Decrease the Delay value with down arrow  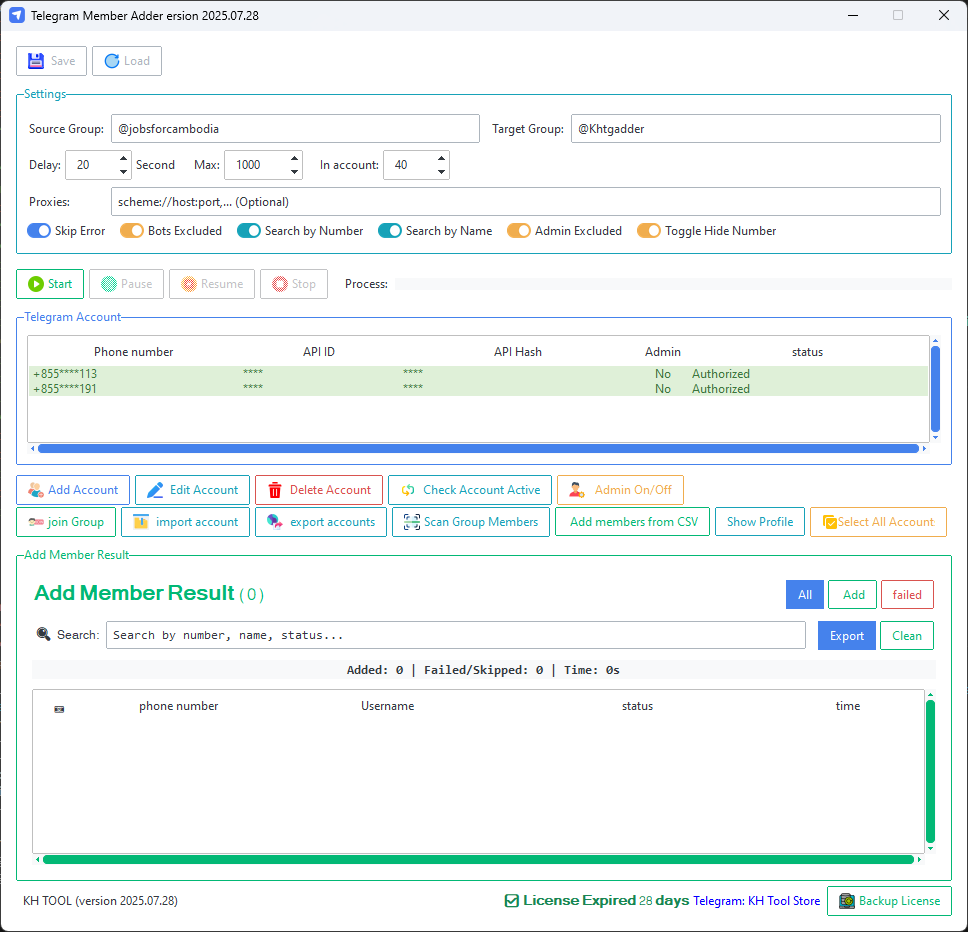tap(123, 172)
